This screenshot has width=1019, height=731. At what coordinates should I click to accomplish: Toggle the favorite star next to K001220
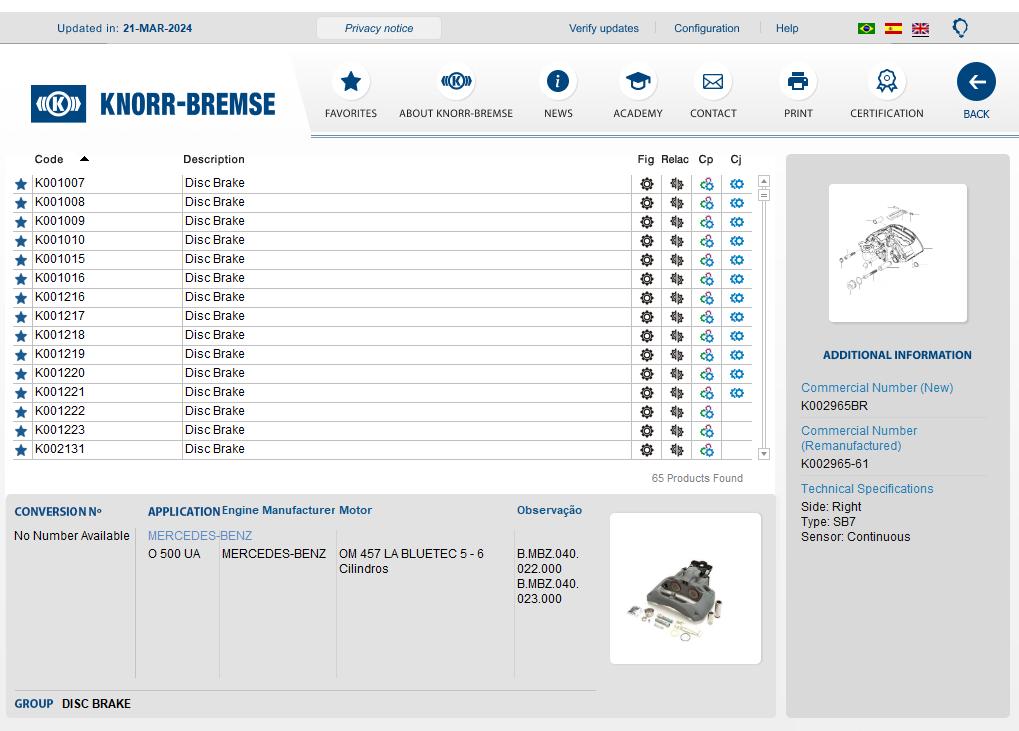pyautogui.click(x=21, y=373)
